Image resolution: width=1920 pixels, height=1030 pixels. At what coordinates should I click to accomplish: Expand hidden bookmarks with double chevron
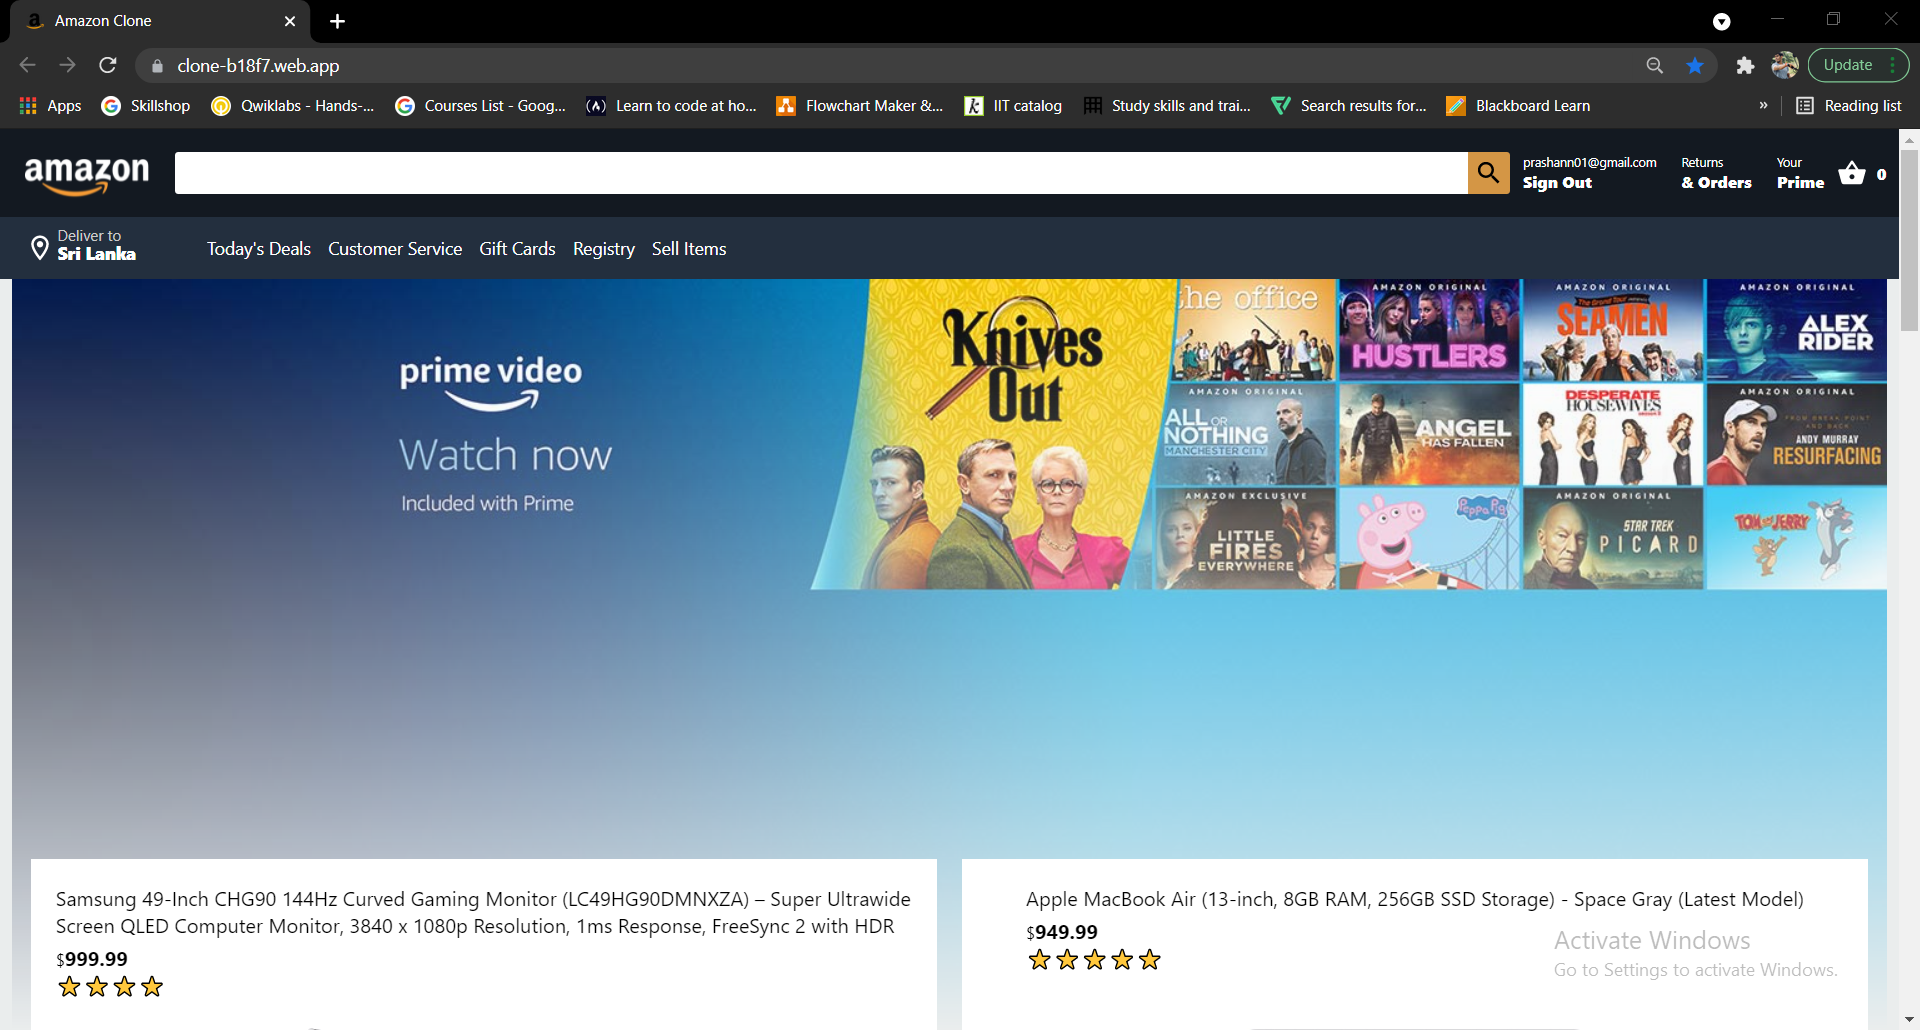pyautogui.click(x=1763, y=106)
